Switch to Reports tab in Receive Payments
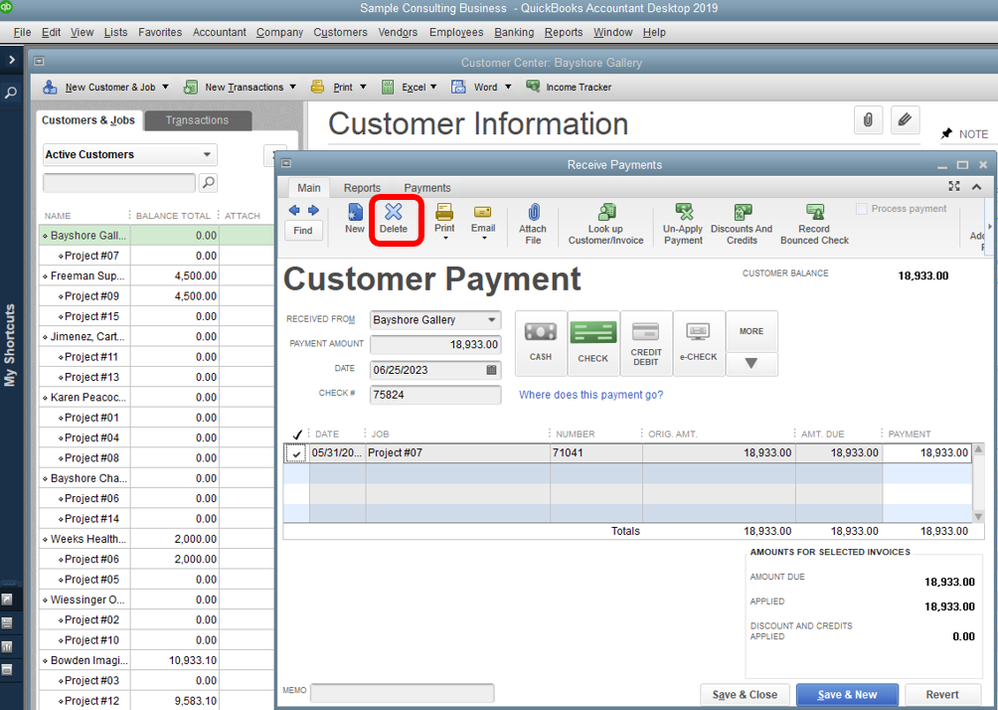 click(362, 188)
